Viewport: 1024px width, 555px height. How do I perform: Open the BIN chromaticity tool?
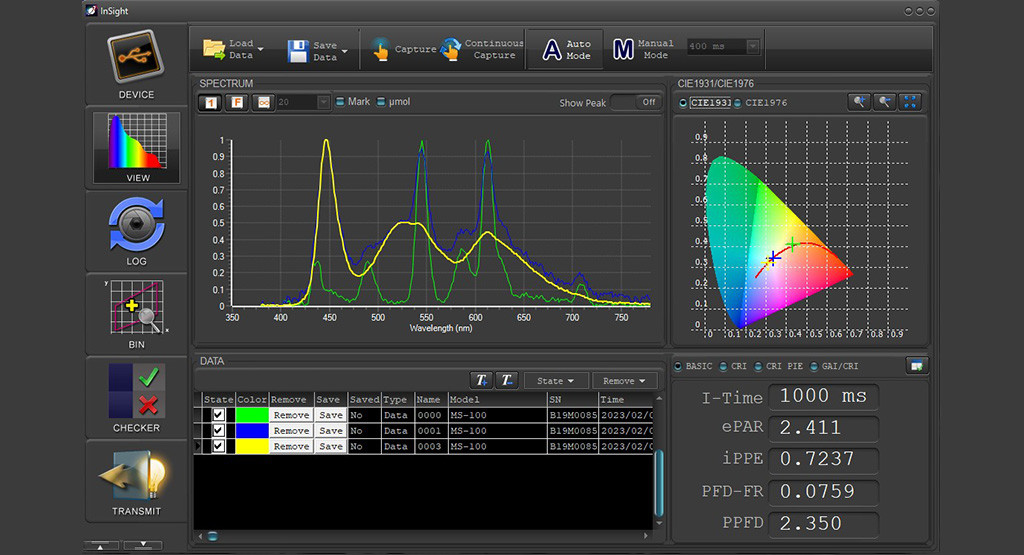[136, 309]
